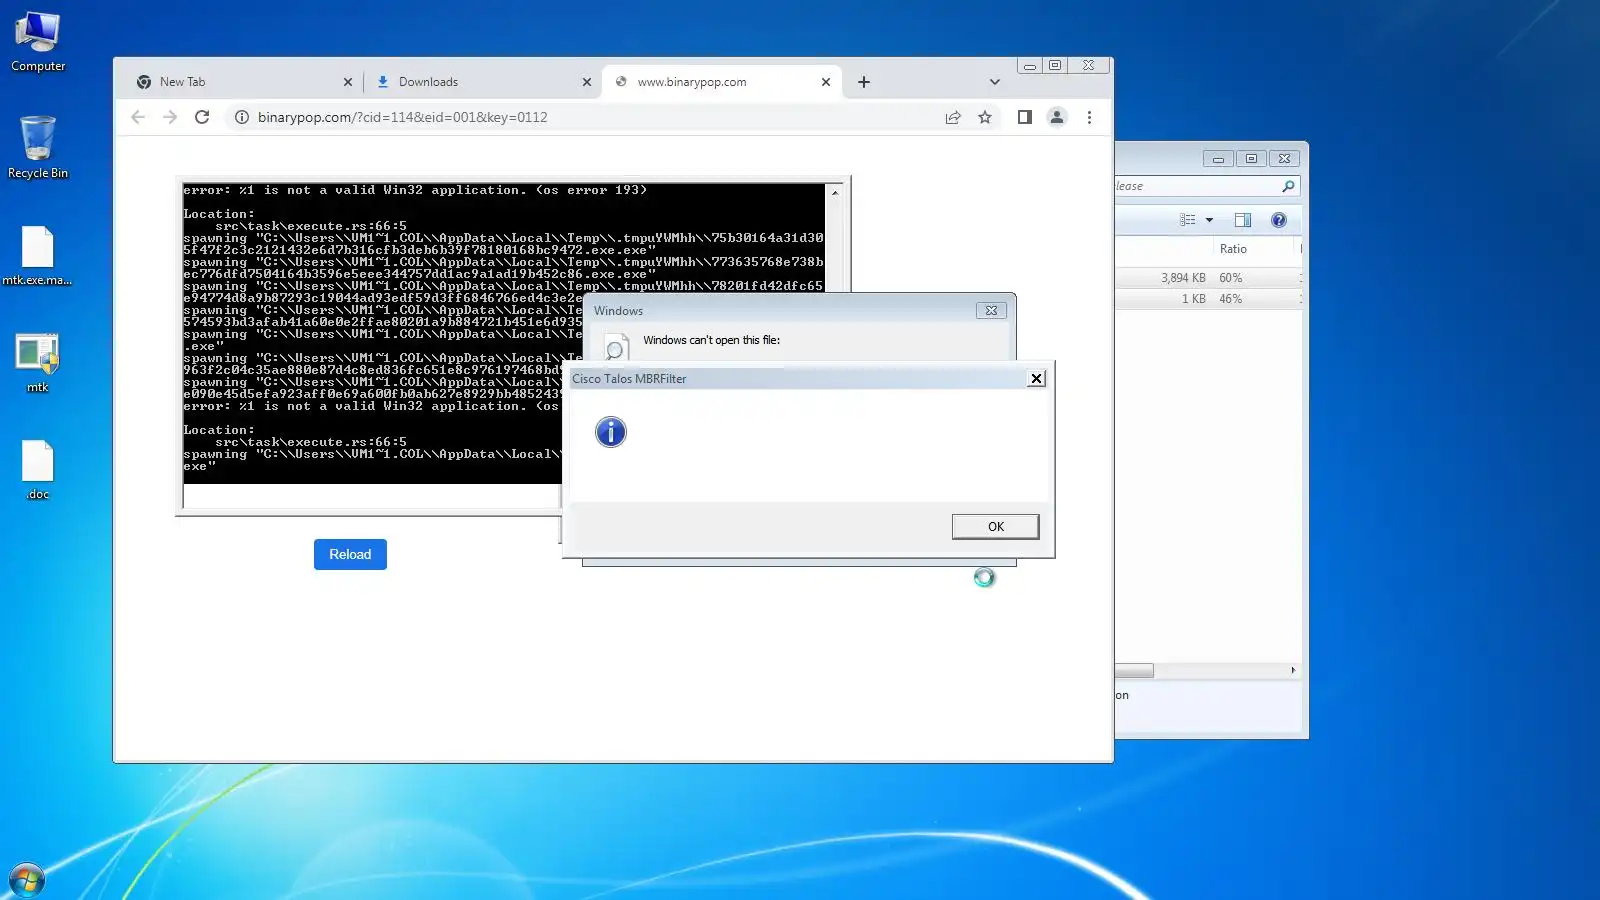The height and width of the screenshot is (900, 1600).
Task: Toggle Chrome side panel icon
Action: (x=1024, y=117)
